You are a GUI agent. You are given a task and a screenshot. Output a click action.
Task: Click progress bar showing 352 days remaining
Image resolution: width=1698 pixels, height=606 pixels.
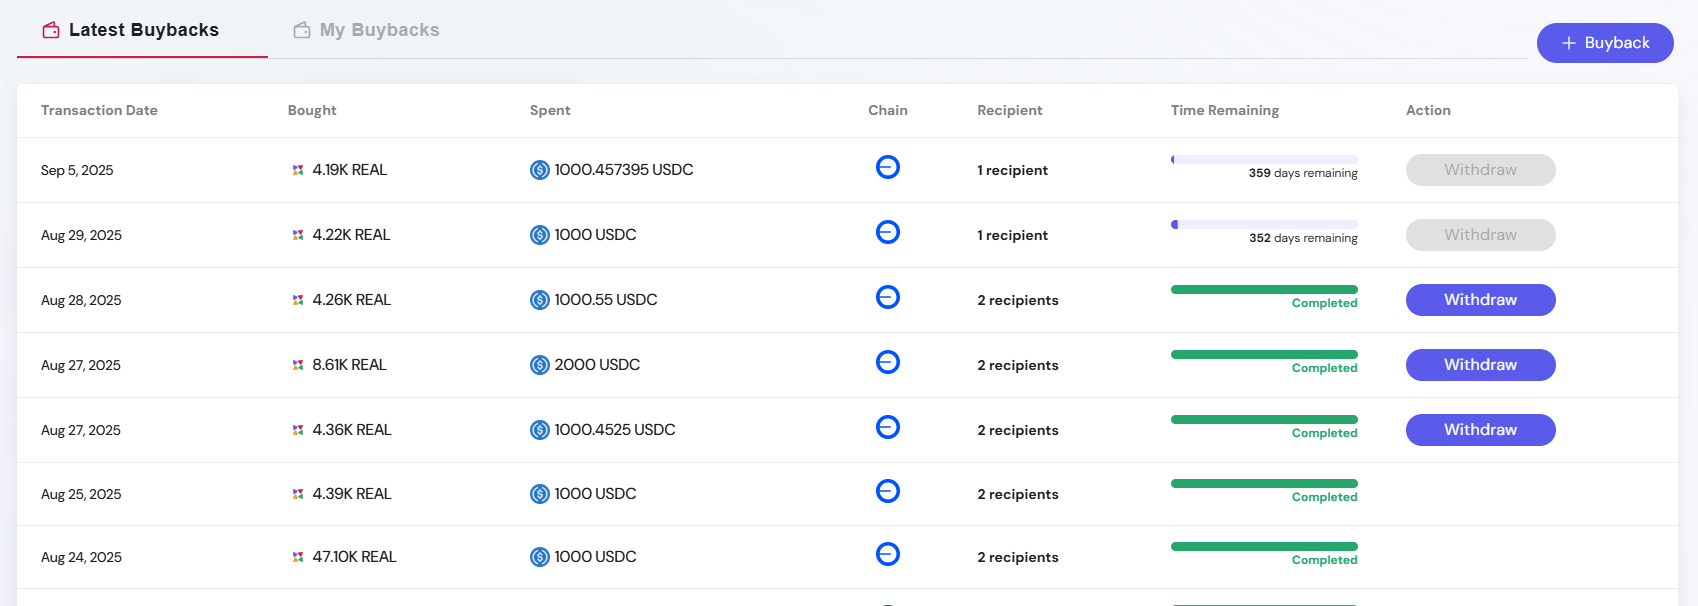point(1264,224)
